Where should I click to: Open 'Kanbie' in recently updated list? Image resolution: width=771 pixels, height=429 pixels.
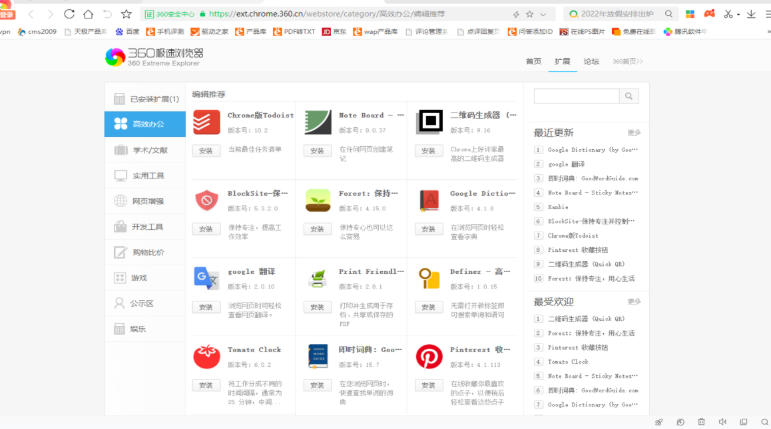click(558, 206)
